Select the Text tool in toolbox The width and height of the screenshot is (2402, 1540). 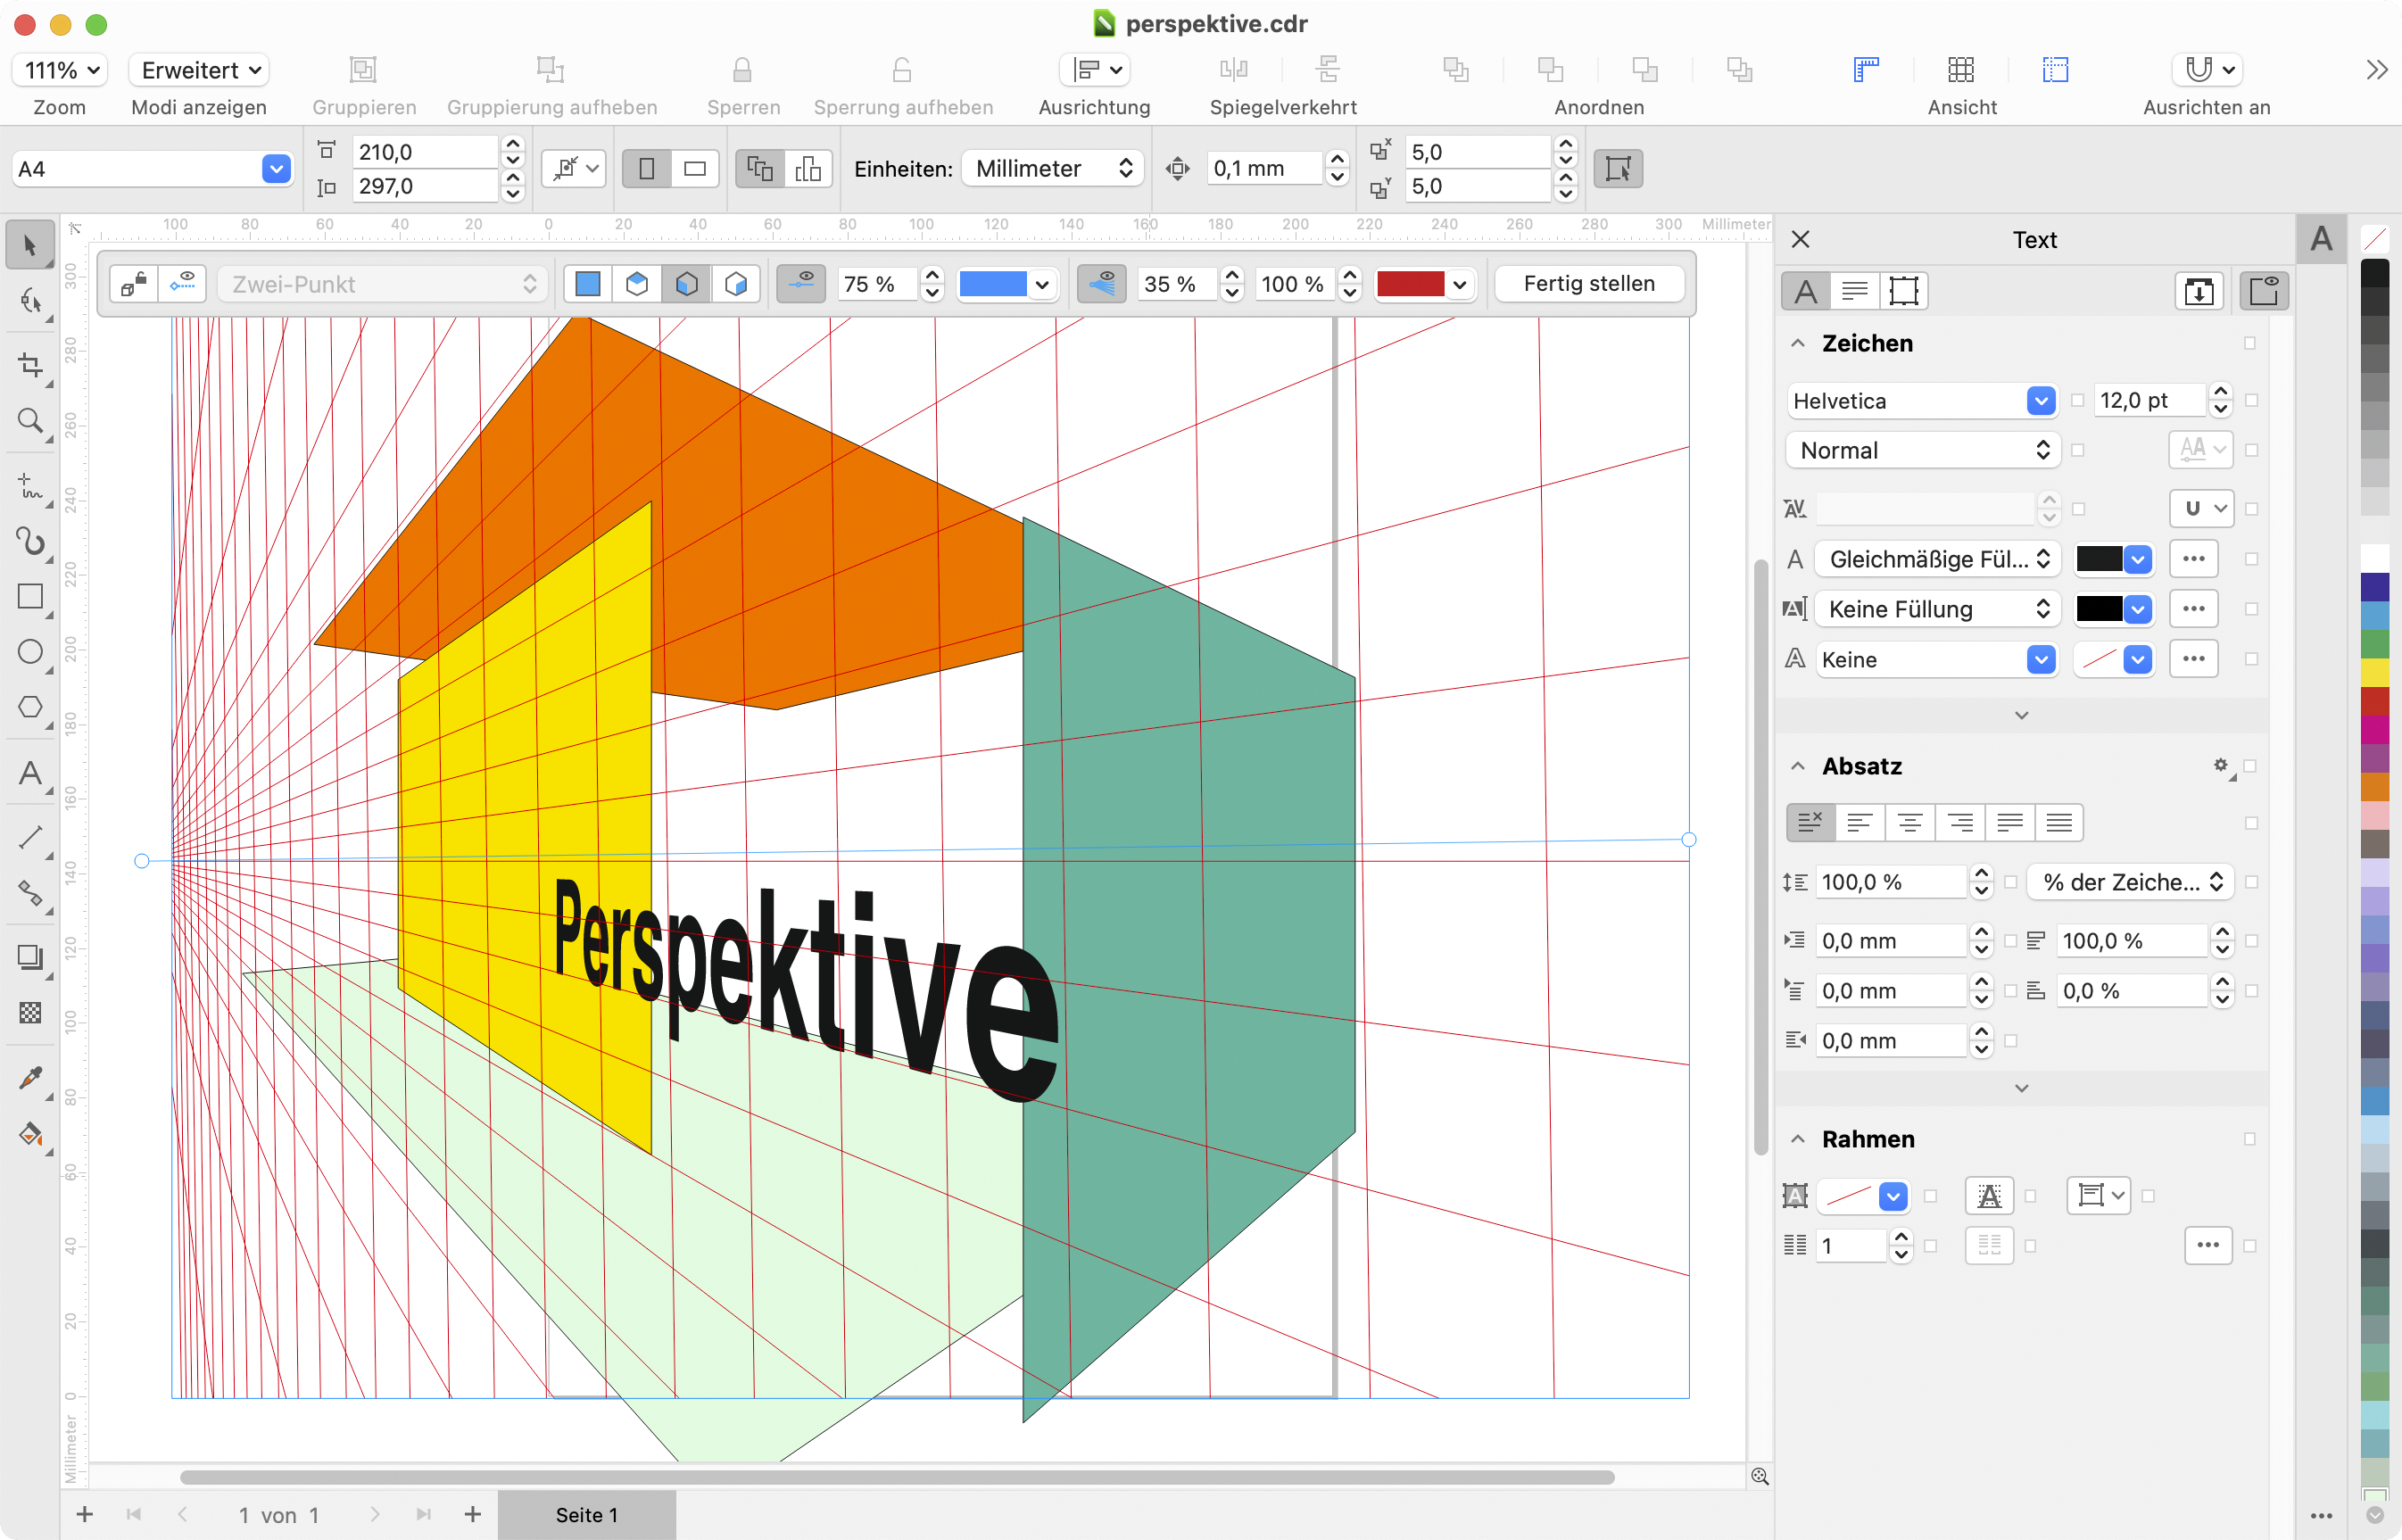[30, 773]
